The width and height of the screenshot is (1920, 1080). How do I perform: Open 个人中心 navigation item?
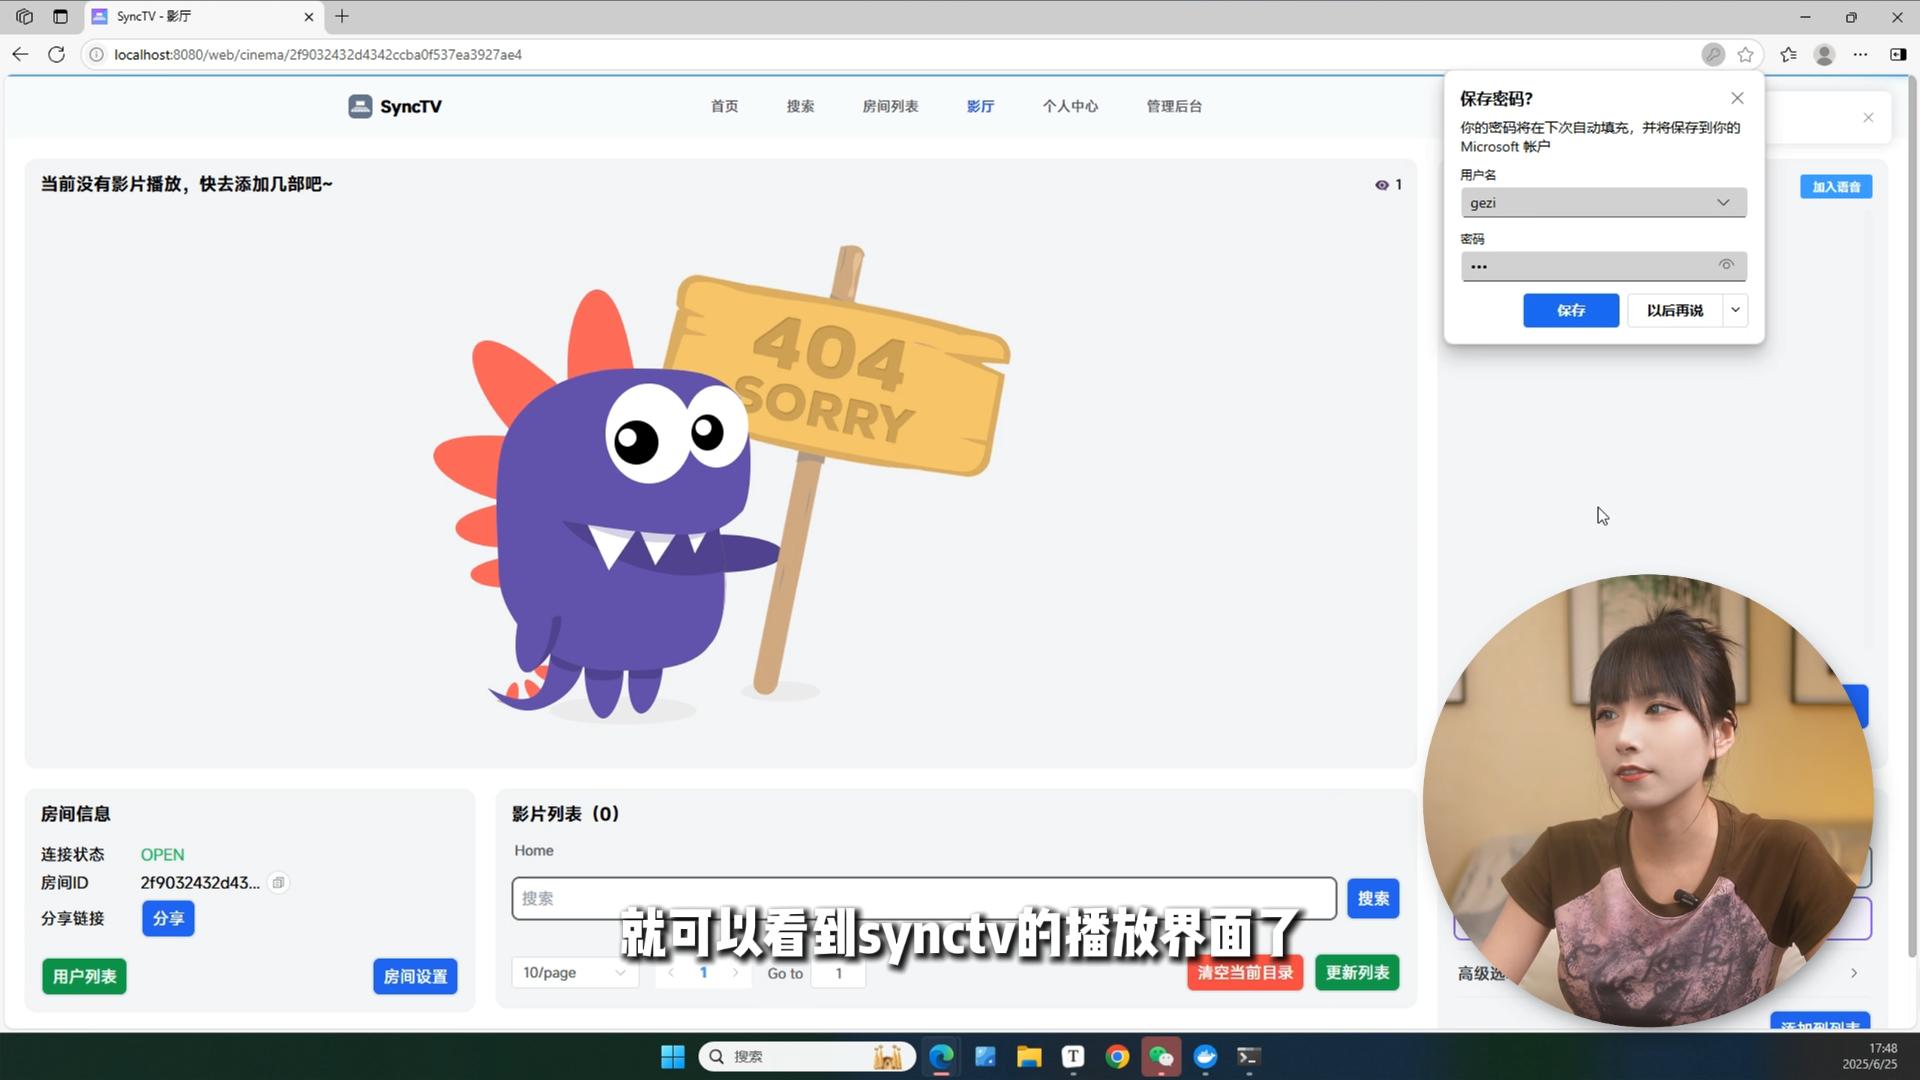[1070, 106]
